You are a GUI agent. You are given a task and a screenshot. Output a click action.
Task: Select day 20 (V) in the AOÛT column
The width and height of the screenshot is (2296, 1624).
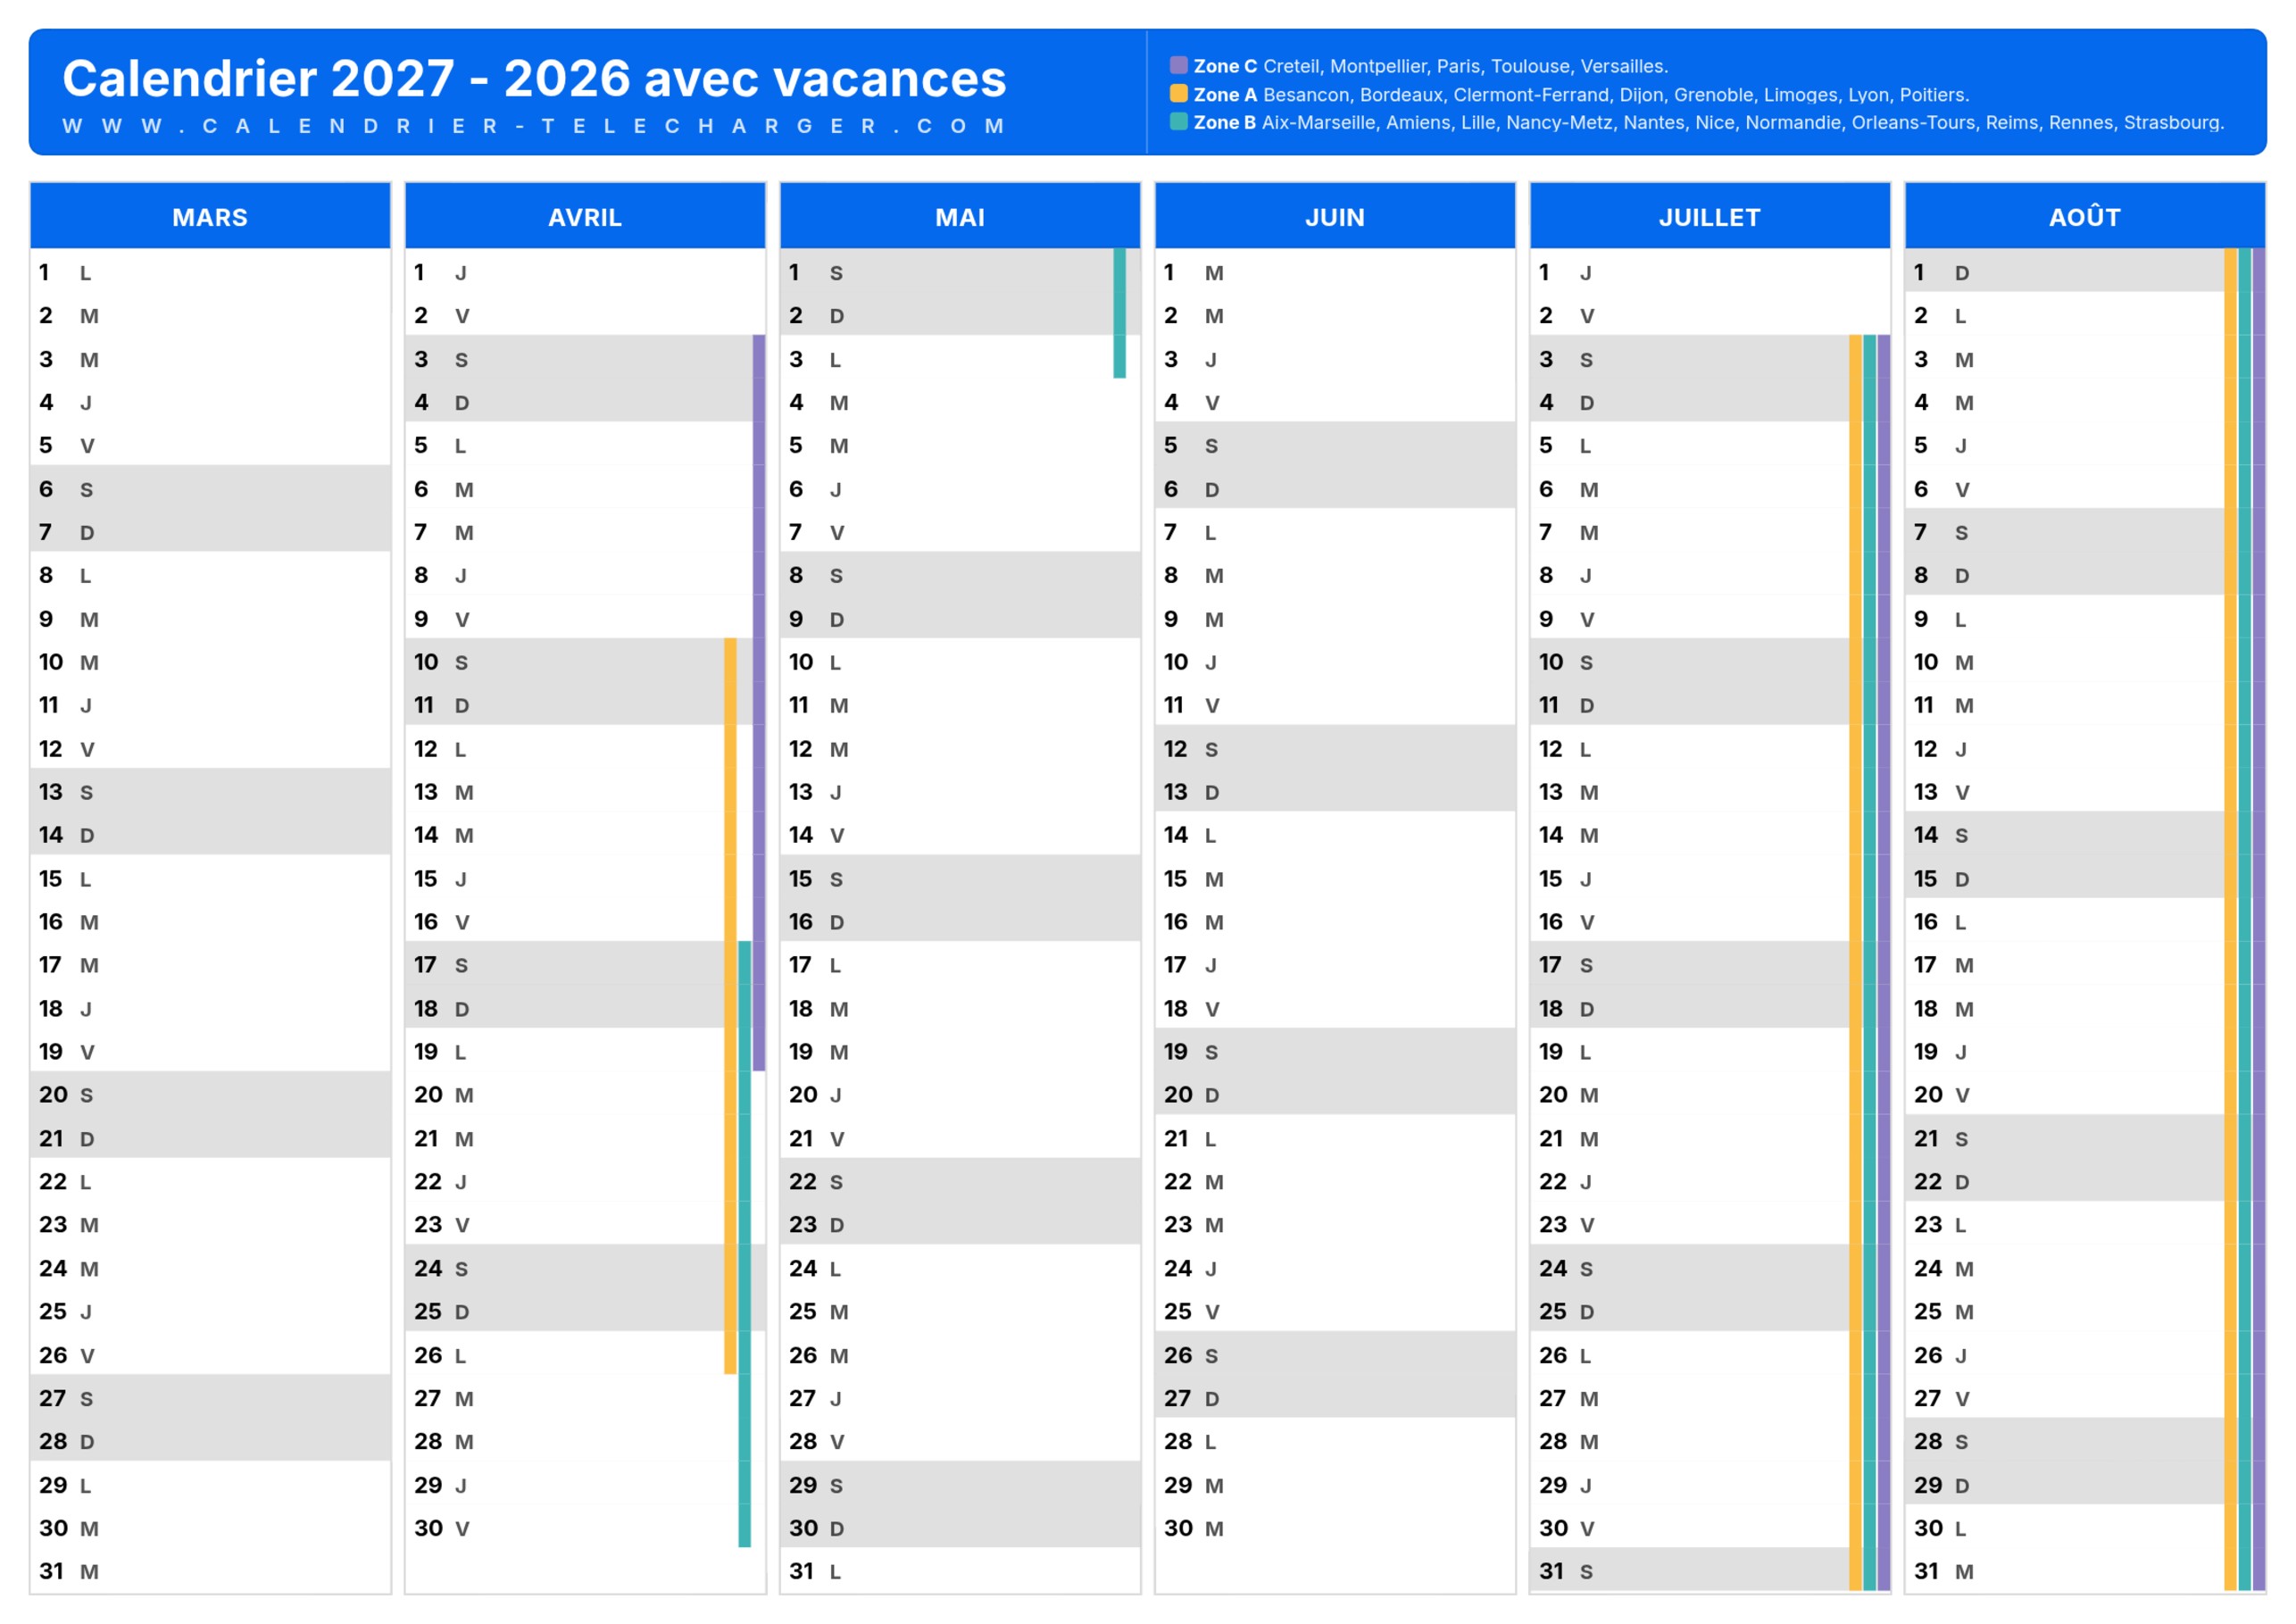pyautogui.click(x=2085, y=1094)
